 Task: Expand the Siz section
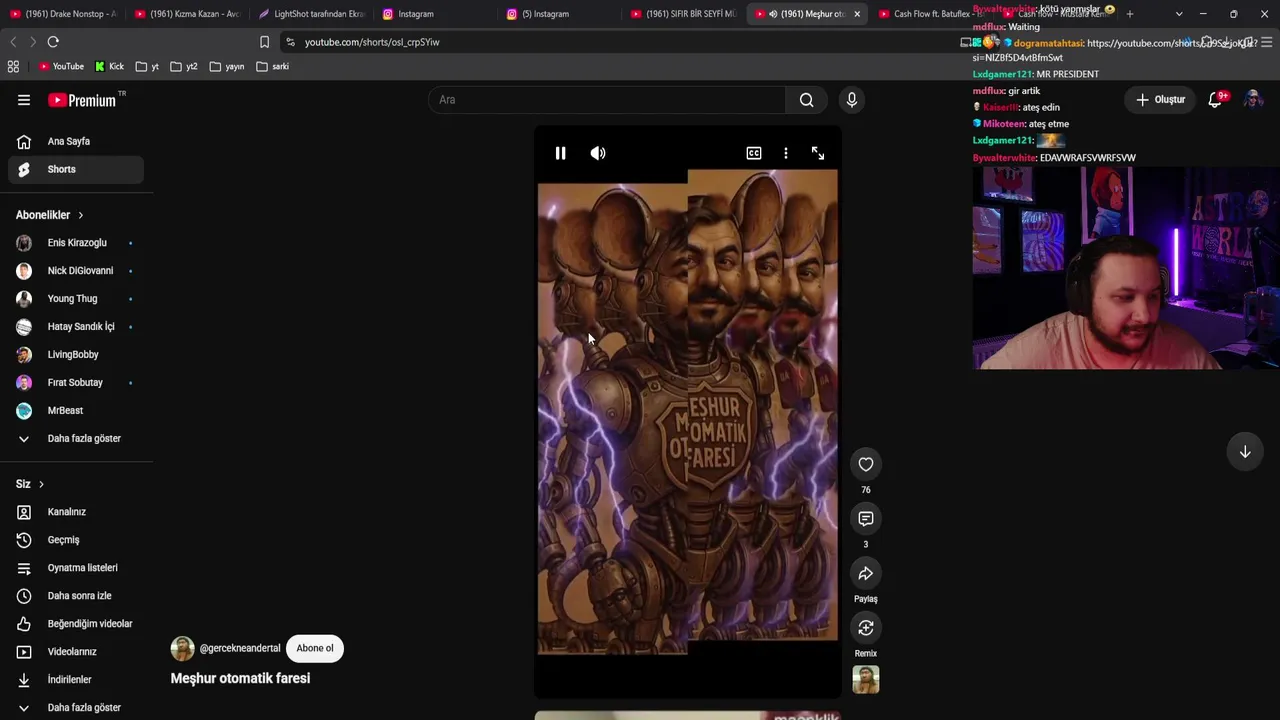pyautogui.click(x=30, y=484)
